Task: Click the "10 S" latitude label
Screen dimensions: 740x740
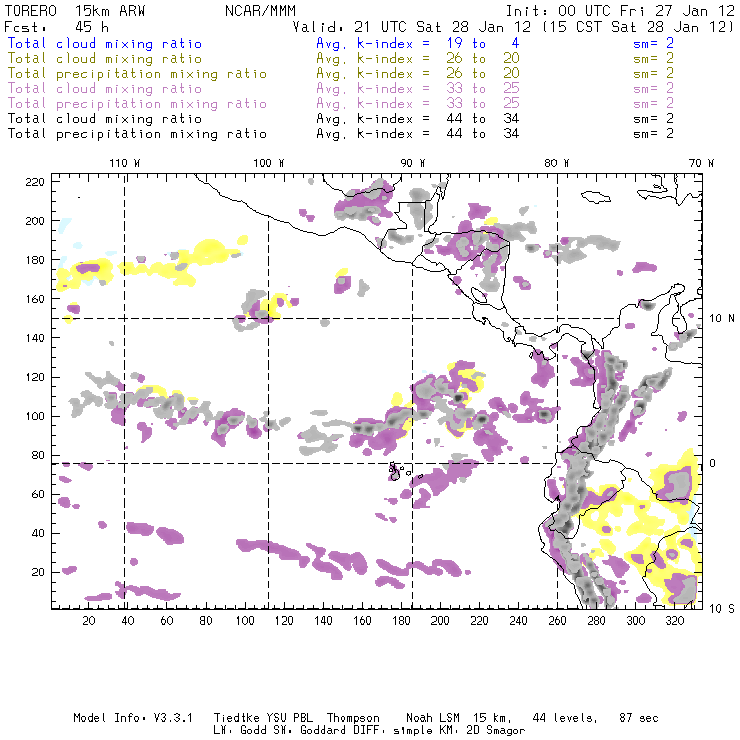Action: tap(722, 609)
